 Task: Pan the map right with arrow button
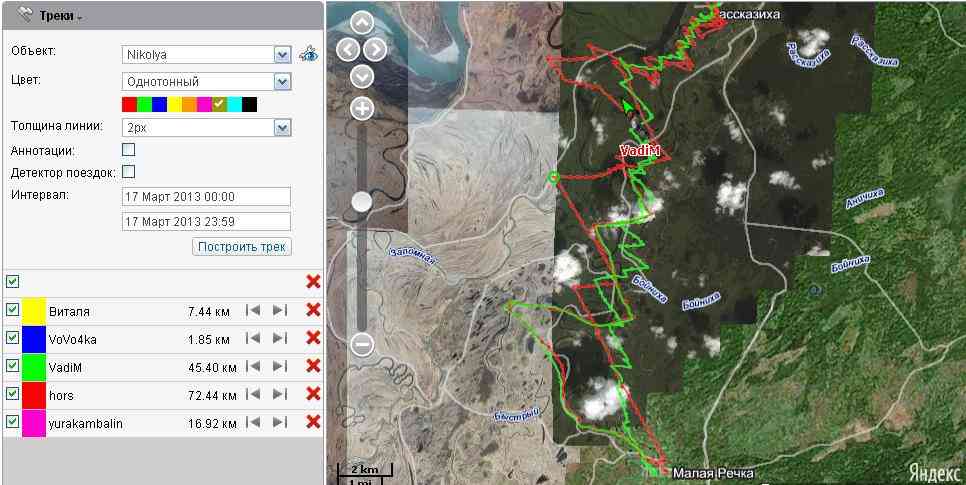tap(376, 49)
